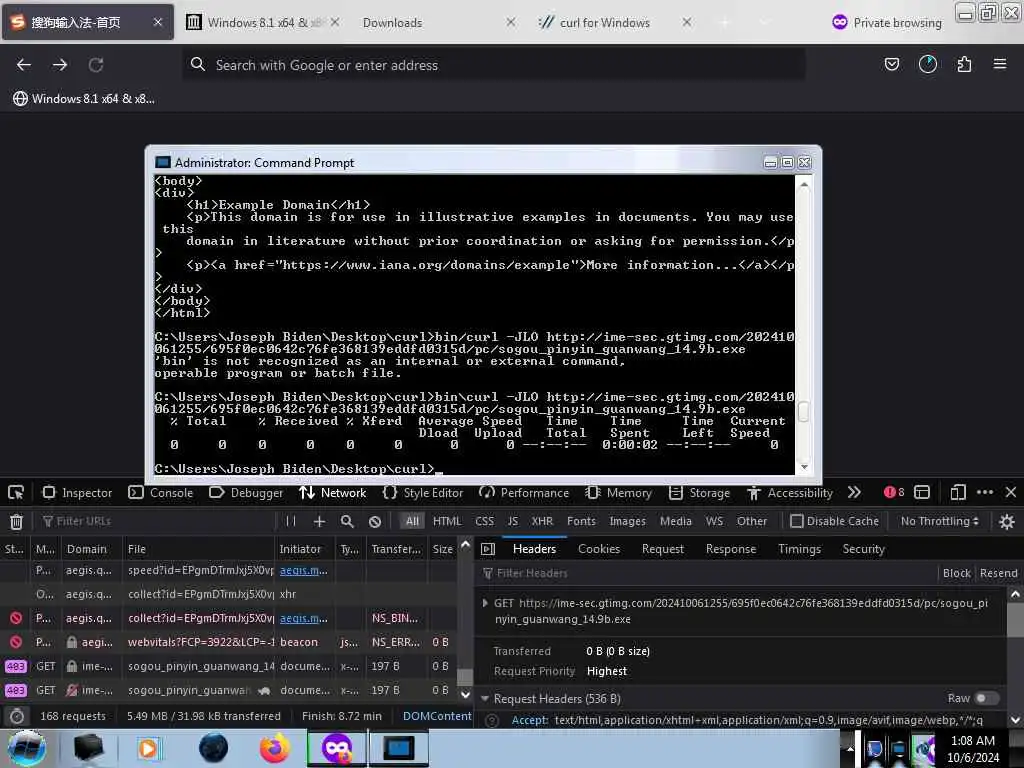Open the Extensions puzzle icon
This screenshot has width=1024, height=768.
[964, 64]
